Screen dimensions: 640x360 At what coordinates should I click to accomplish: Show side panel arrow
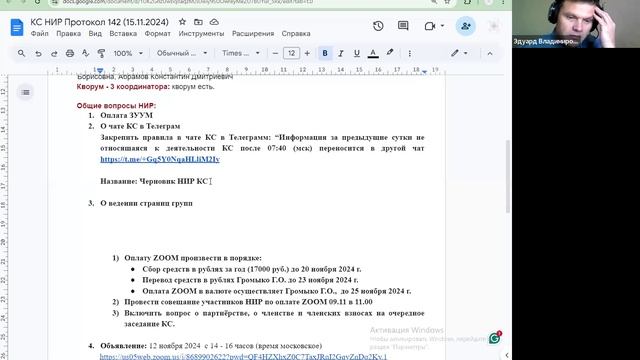click(507, 355)
